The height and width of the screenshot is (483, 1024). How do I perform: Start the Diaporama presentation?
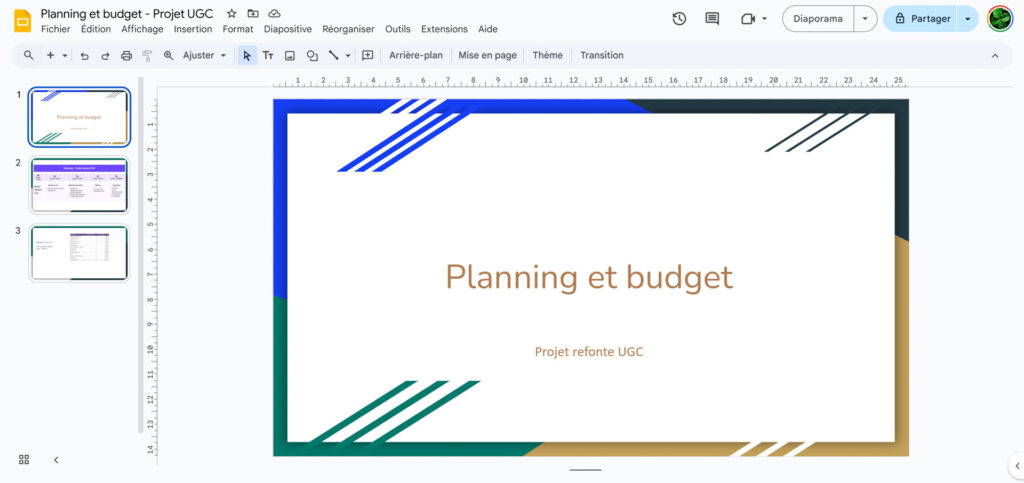[x=818, y=19]
